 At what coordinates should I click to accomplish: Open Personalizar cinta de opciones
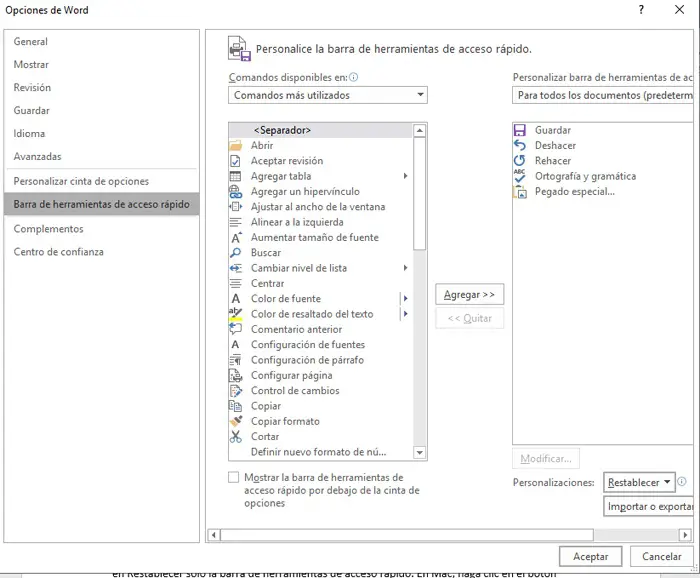pos(102,181)
